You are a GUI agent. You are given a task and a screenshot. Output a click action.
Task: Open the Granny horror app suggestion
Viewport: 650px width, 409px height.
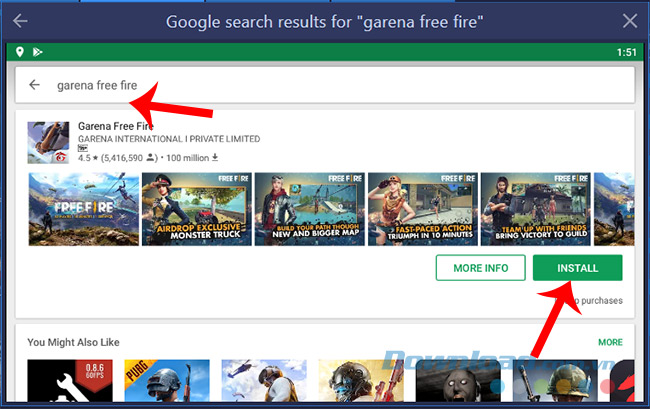458,381
